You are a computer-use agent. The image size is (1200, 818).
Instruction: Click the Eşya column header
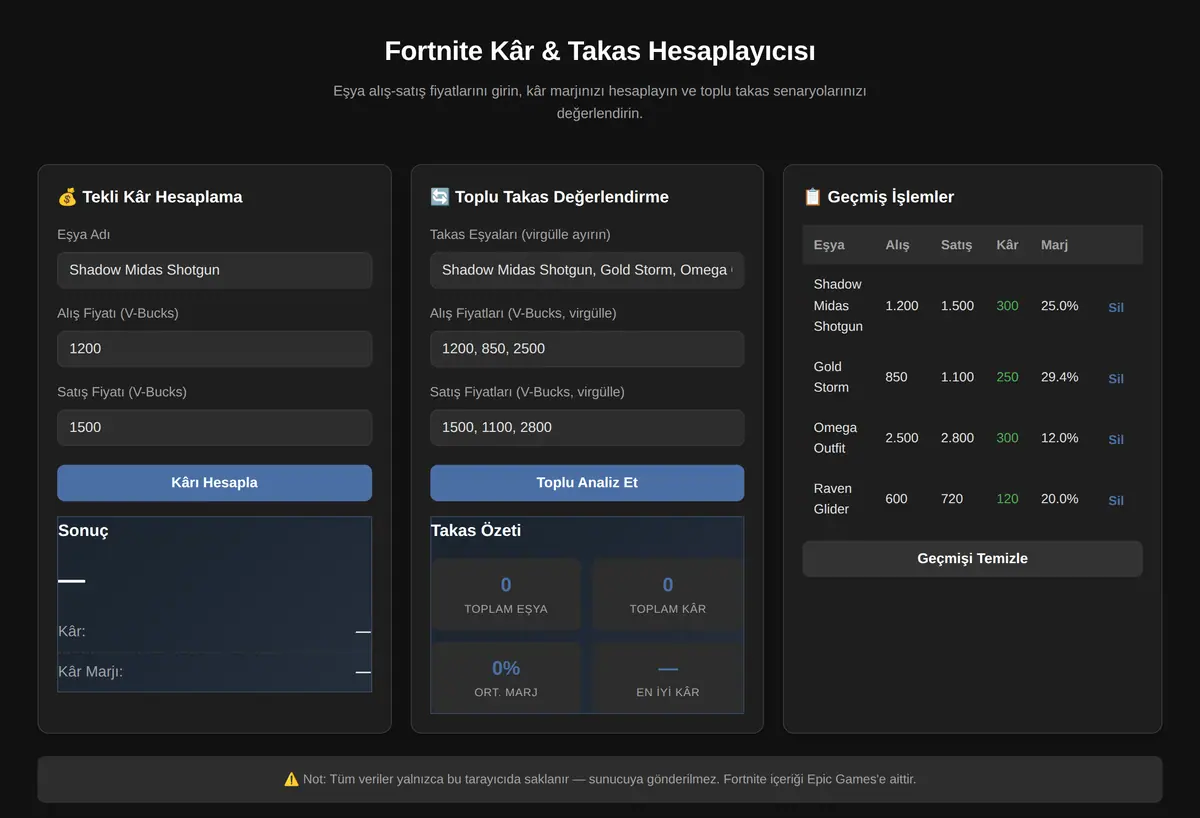[829, 245]
